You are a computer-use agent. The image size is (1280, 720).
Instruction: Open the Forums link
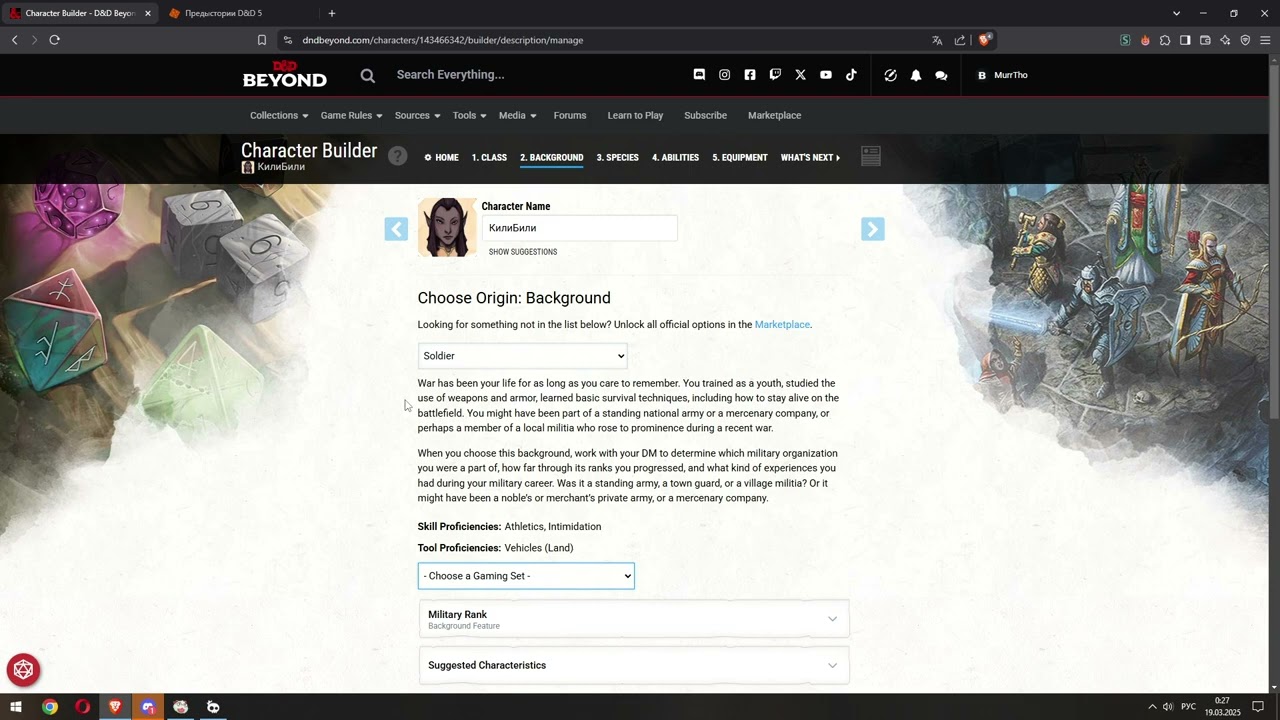tap(570, 115)
